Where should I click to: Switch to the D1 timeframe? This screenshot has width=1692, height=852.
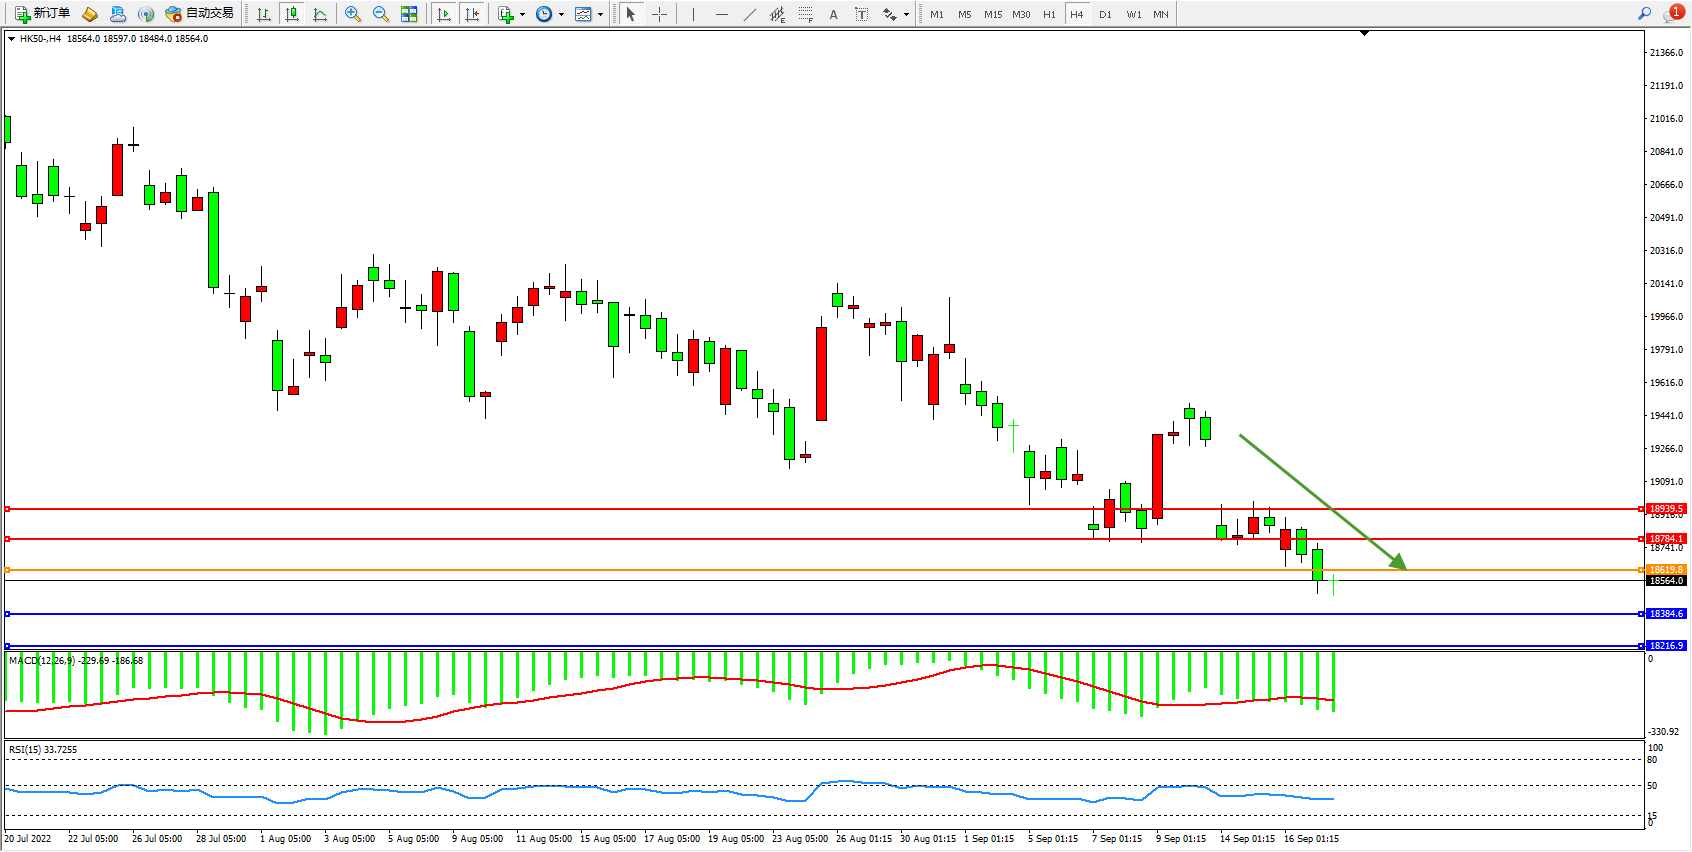click(x=1105, y=14)
